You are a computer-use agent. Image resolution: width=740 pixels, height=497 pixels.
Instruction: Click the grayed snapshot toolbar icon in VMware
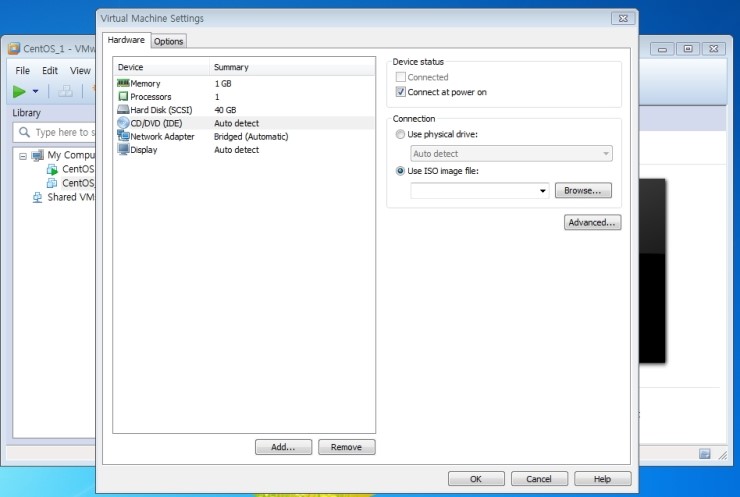coord(65,91)
